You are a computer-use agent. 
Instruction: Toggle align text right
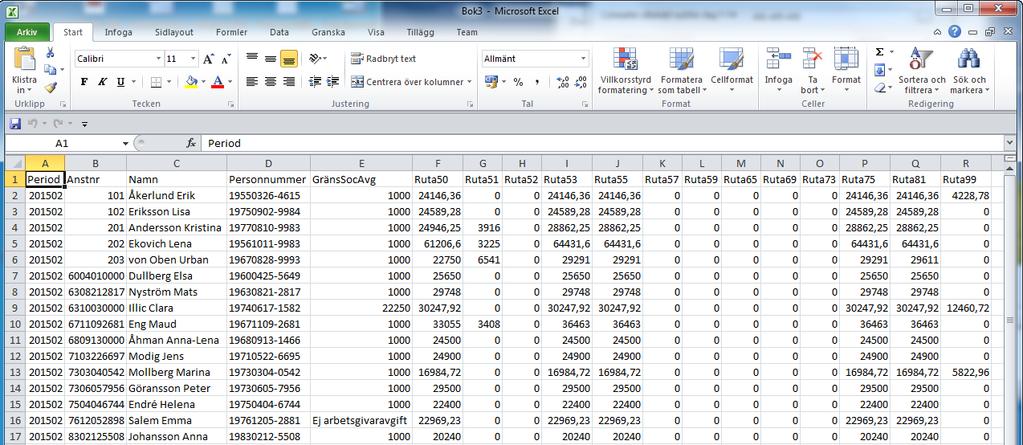288,82
